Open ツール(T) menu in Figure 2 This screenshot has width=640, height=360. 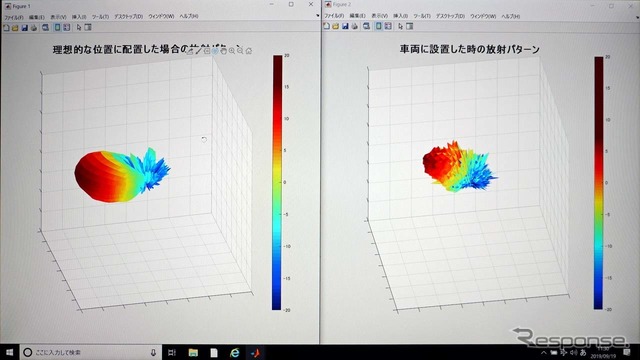(x=422, y=16)
